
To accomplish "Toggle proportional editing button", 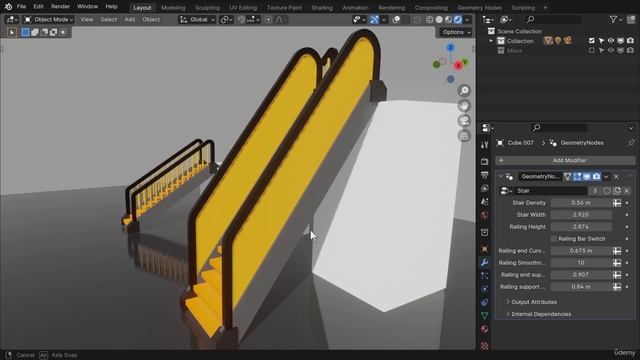I will [269, 20].
